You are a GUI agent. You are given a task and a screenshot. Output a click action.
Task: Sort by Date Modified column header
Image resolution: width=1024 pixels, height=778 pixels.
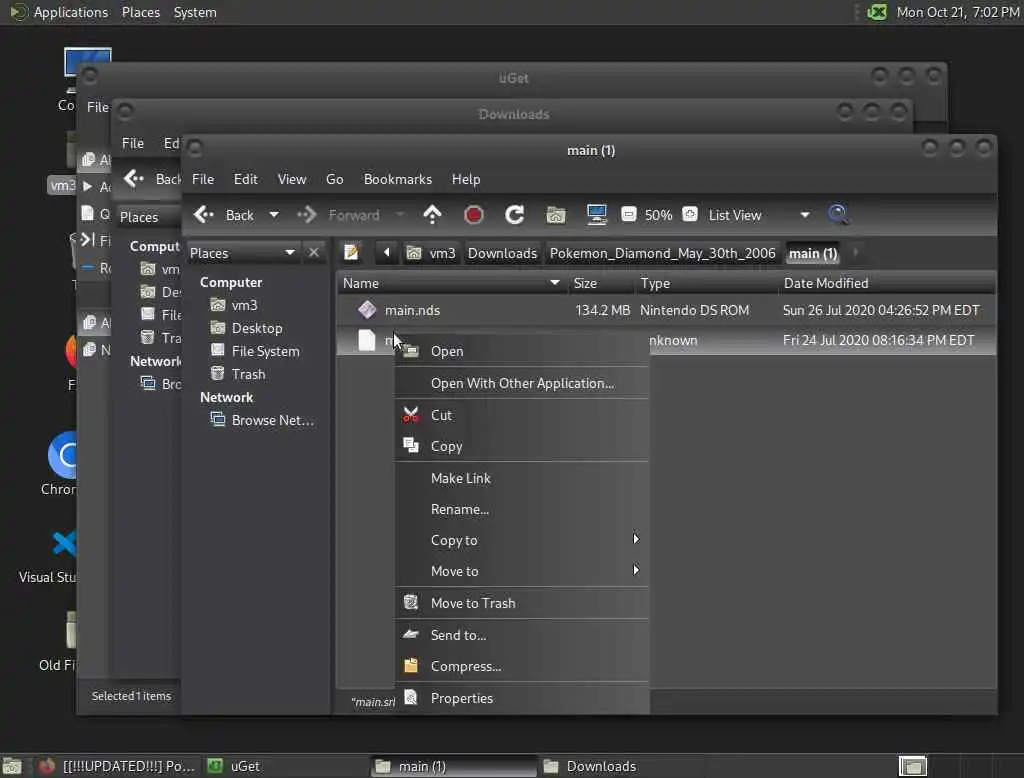pos(887,283)
